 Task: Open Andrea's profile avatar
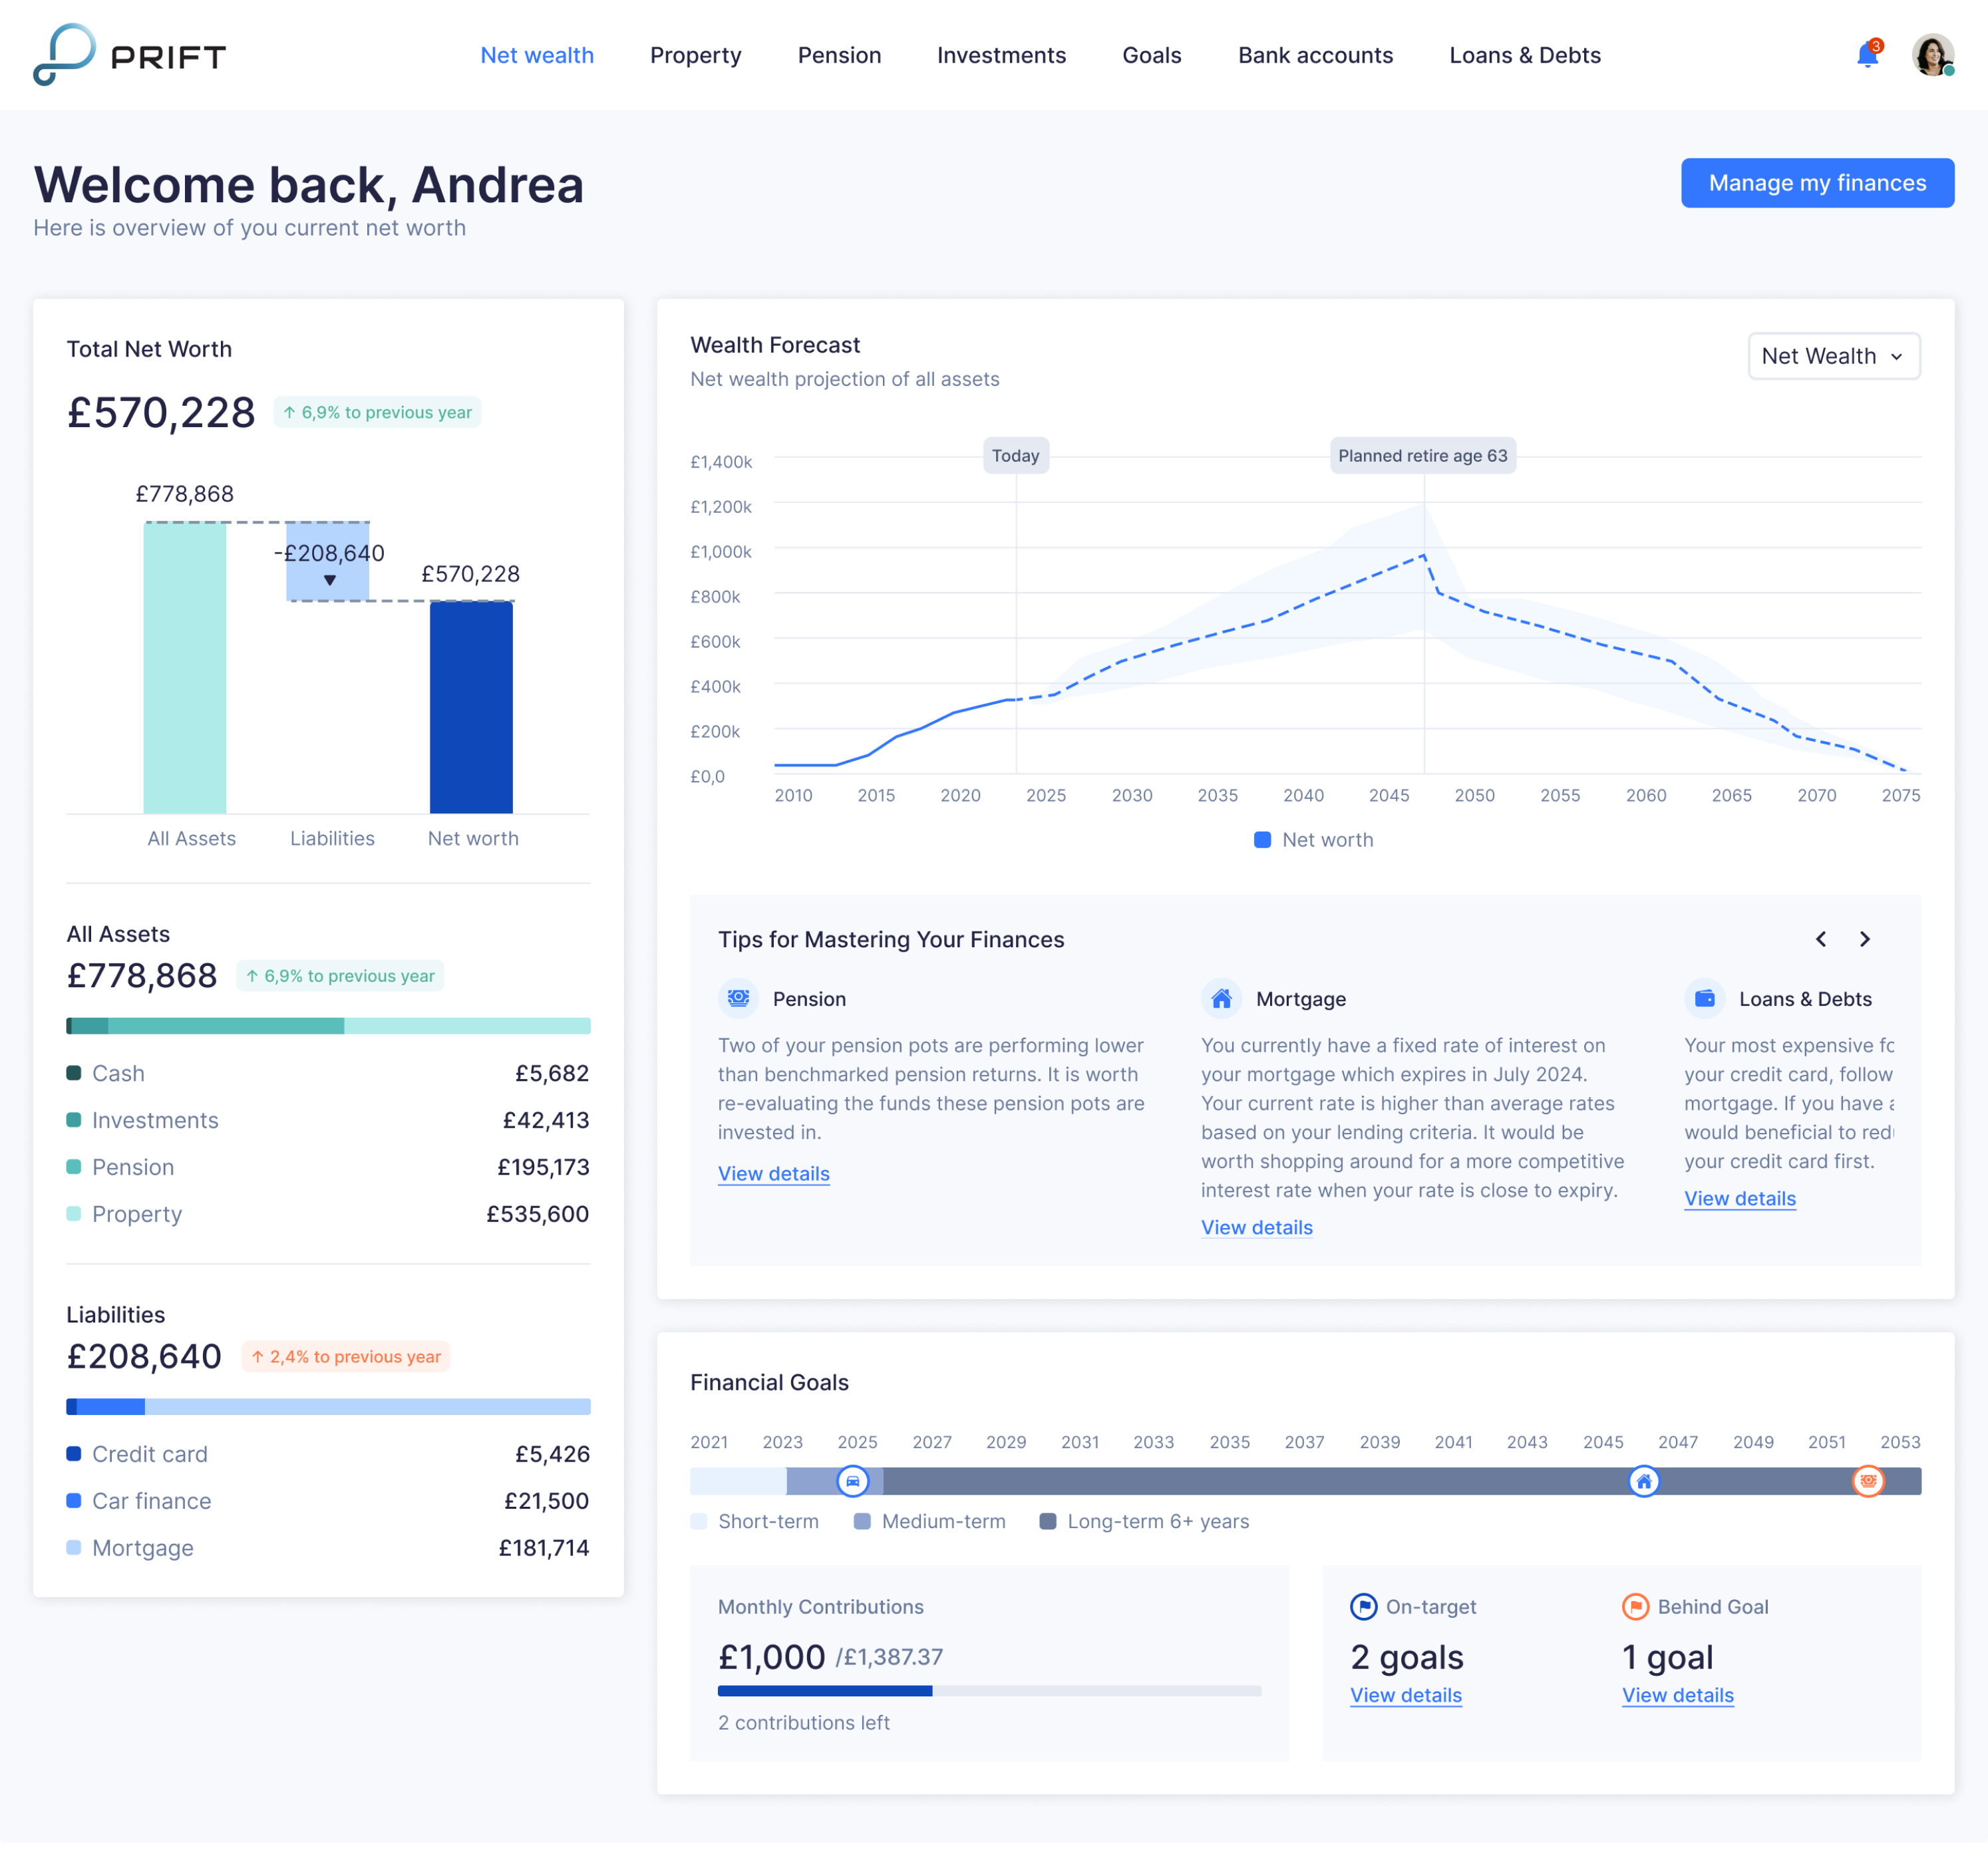tap(1932, 55)
